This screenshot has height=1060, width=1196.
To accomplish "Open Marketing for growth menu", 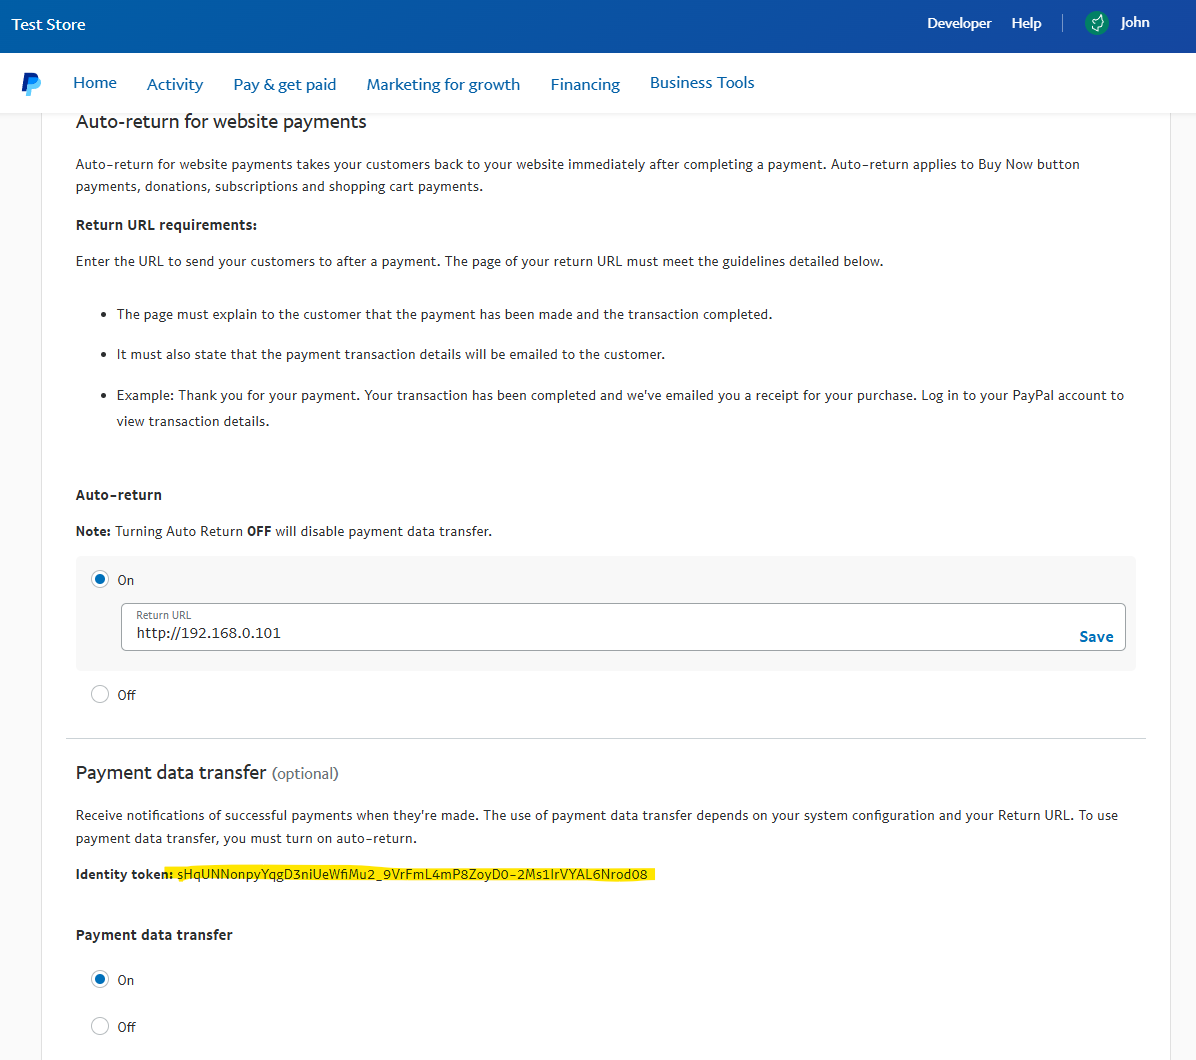I will [443, 84].
